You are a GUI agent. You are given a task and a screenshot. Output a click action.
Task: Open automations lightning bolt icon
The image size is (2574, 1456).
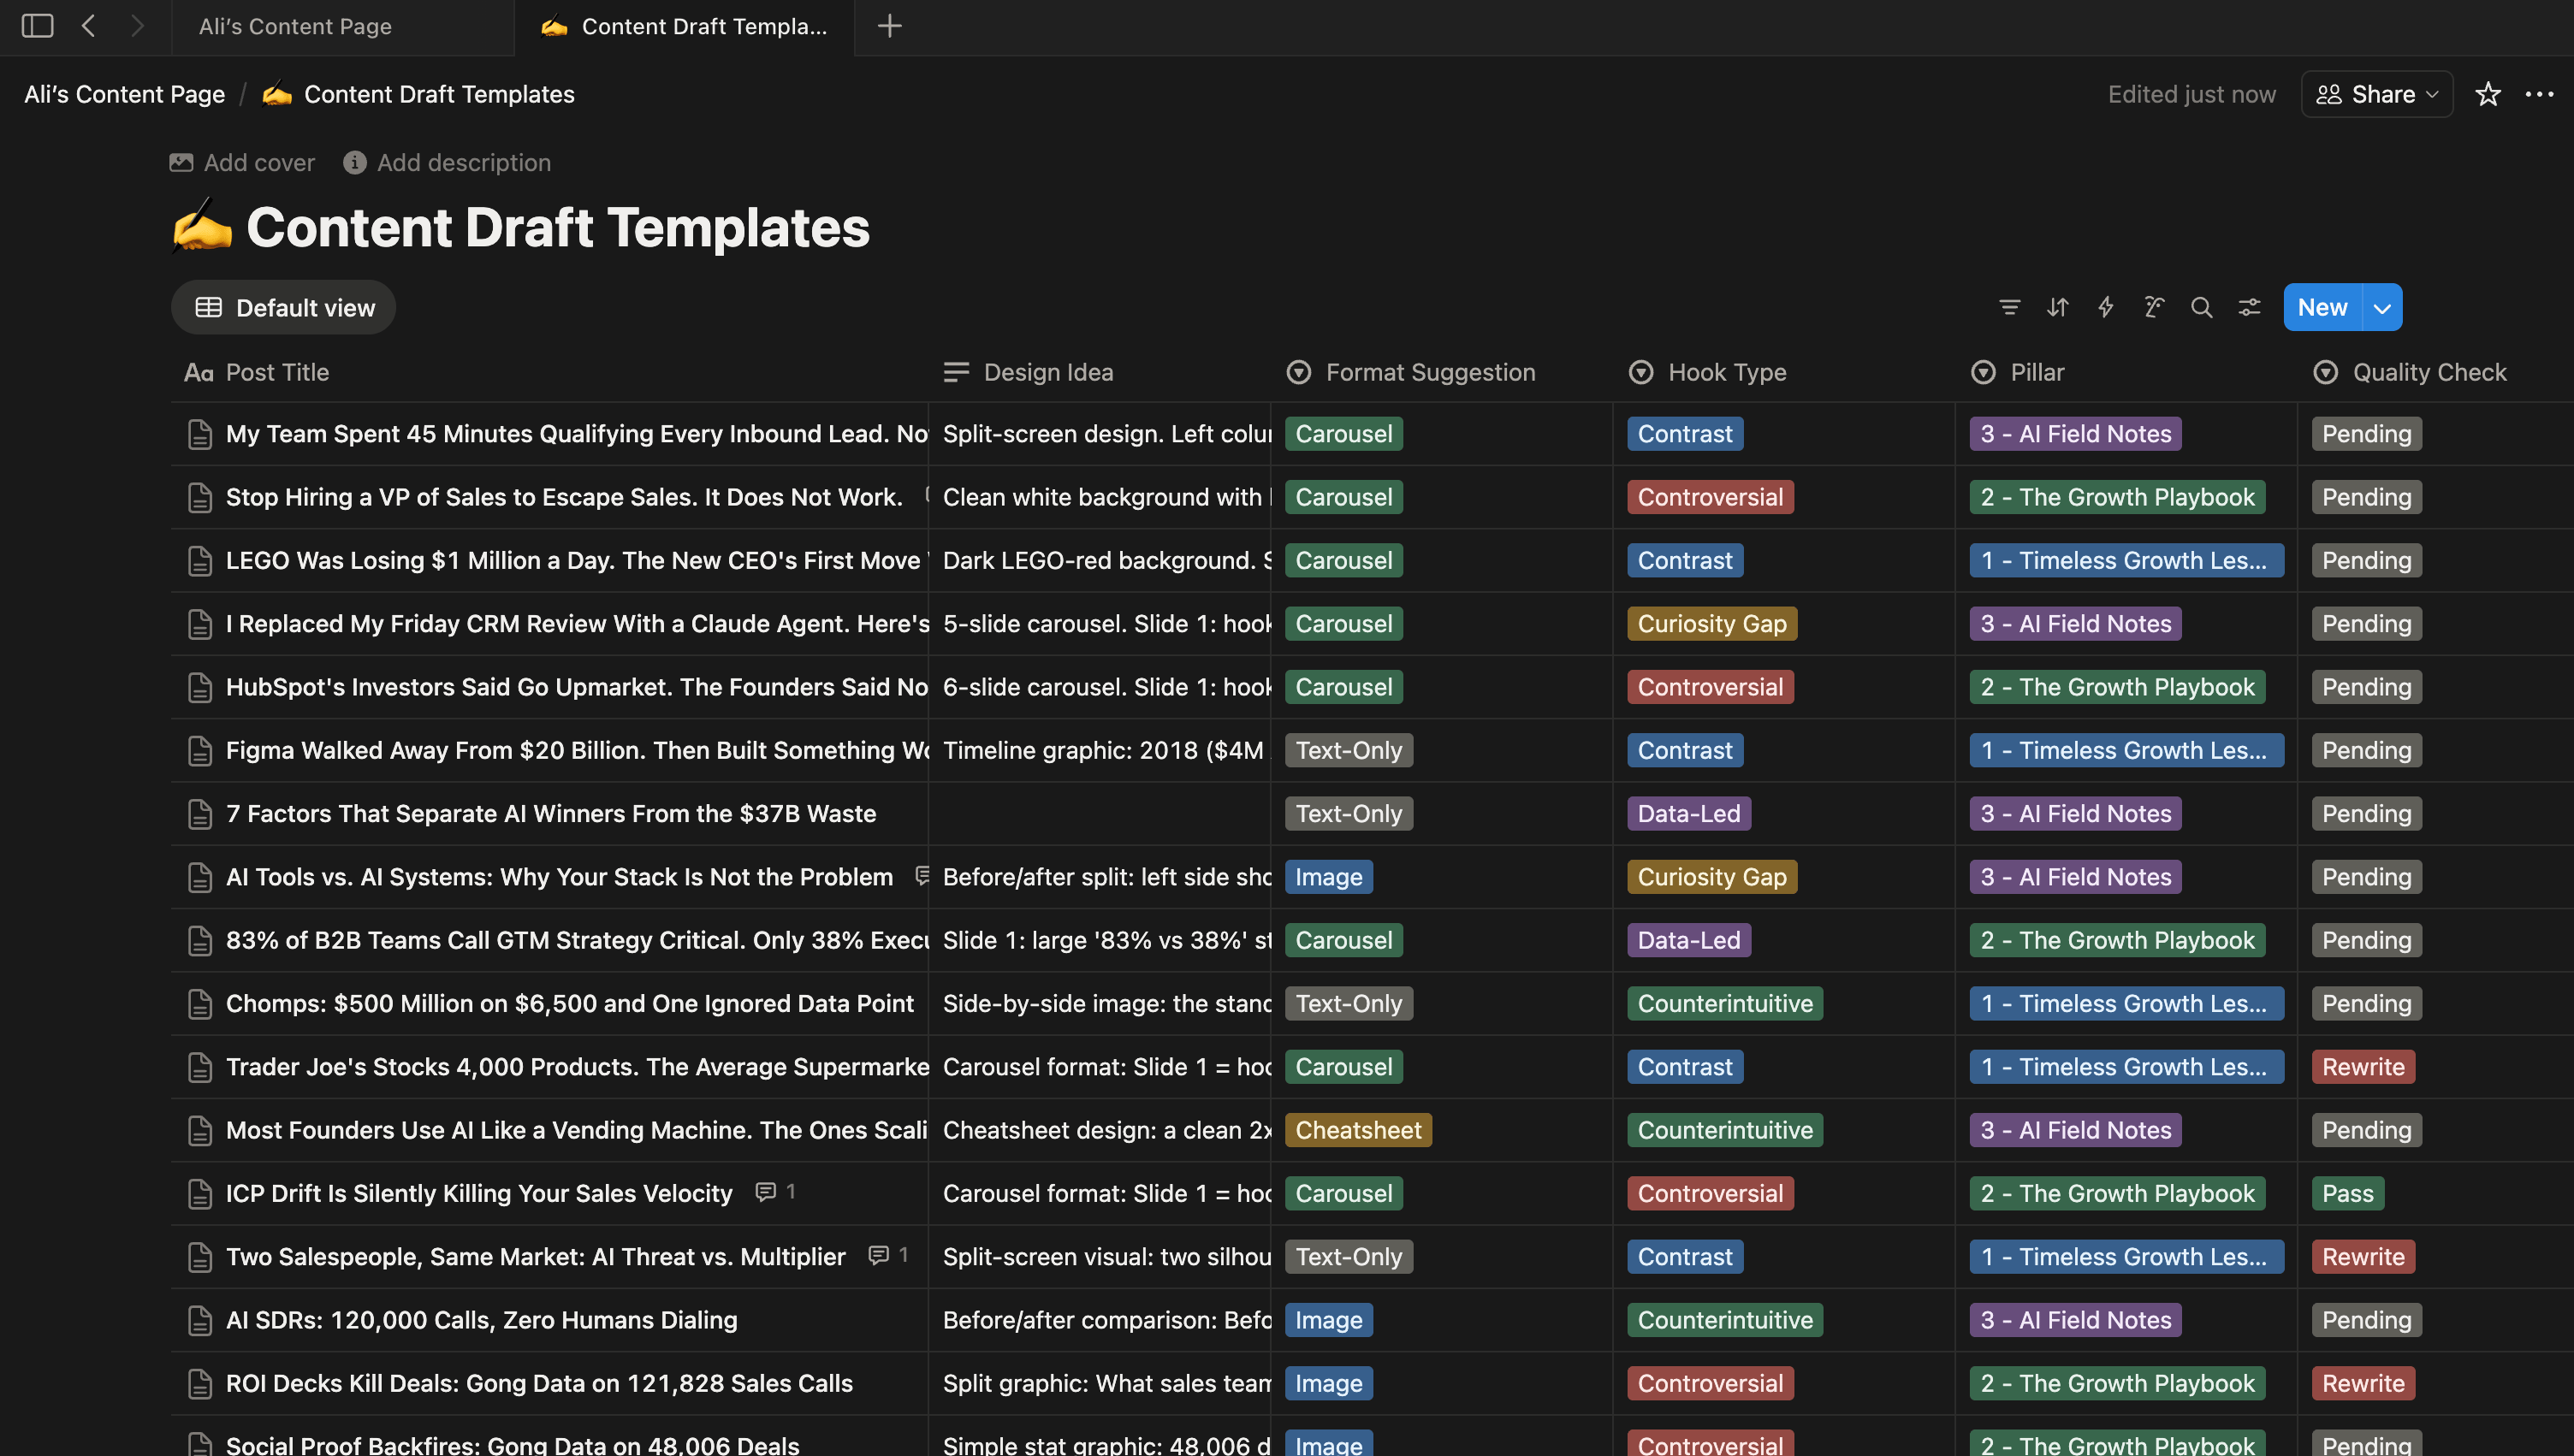tap(2105, 307)
